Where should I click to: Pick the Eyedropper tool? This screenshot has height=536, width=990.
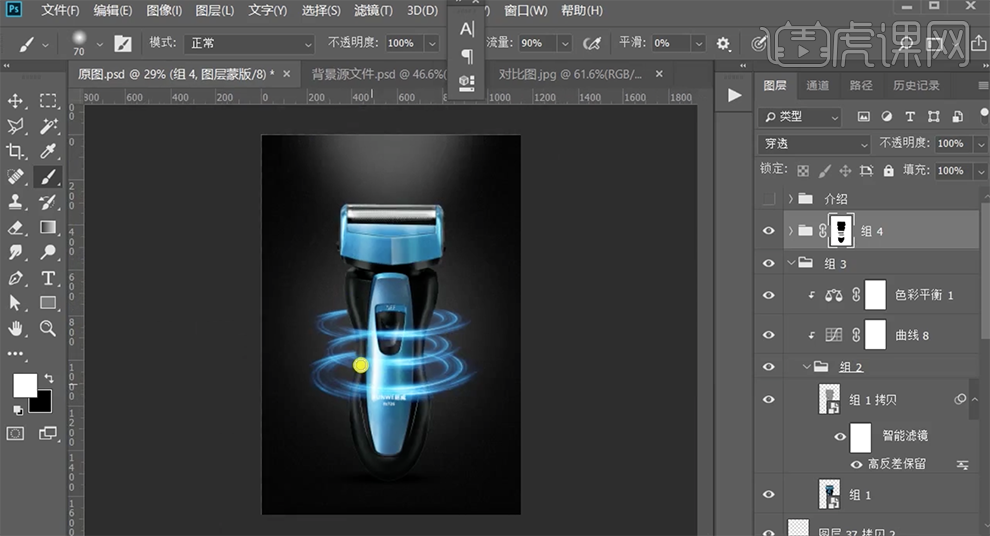click(x=47, y=152)
